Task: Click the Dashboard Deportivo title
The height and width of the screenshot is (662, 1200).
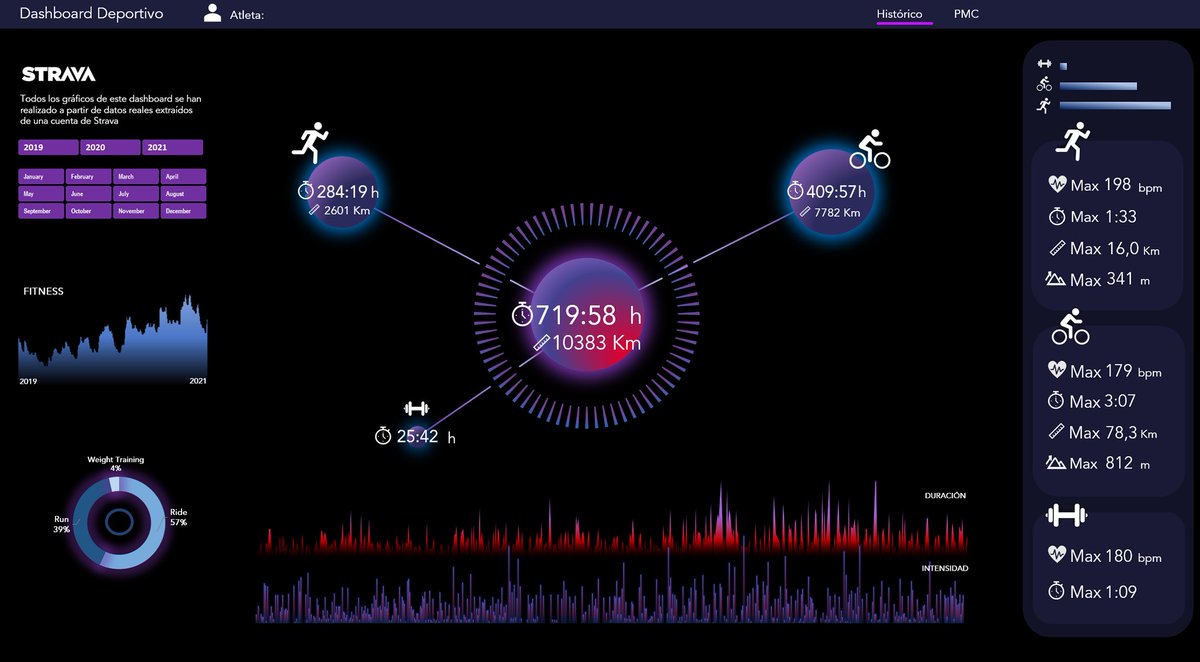Action: click(x=91, y=14)
